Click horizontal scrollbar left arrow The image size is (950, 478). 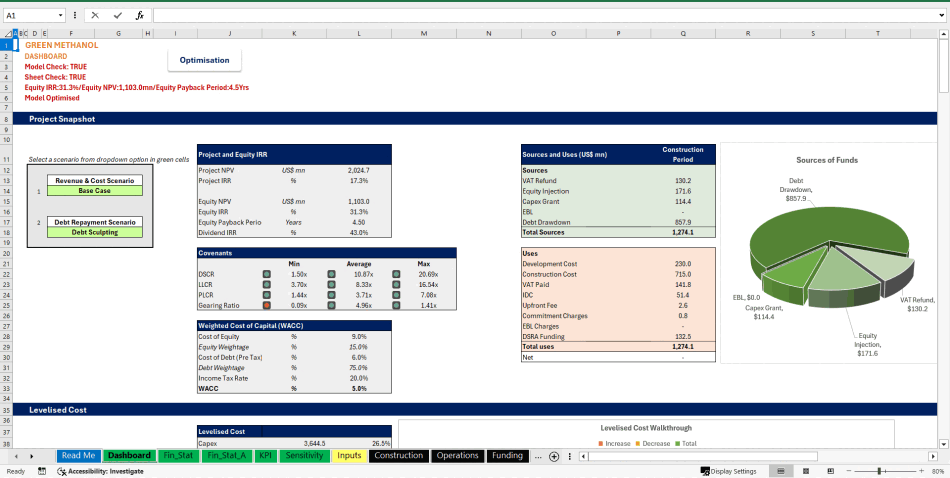(x=584, y=456)
